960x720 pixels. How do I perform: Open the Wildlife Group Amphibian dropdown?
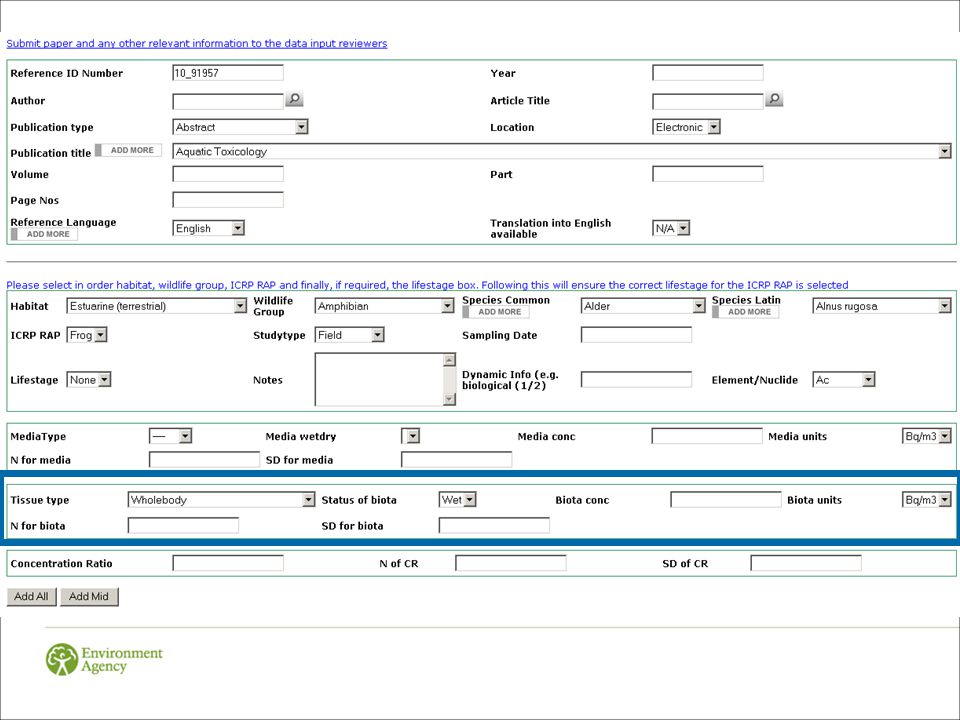[384, 306]
